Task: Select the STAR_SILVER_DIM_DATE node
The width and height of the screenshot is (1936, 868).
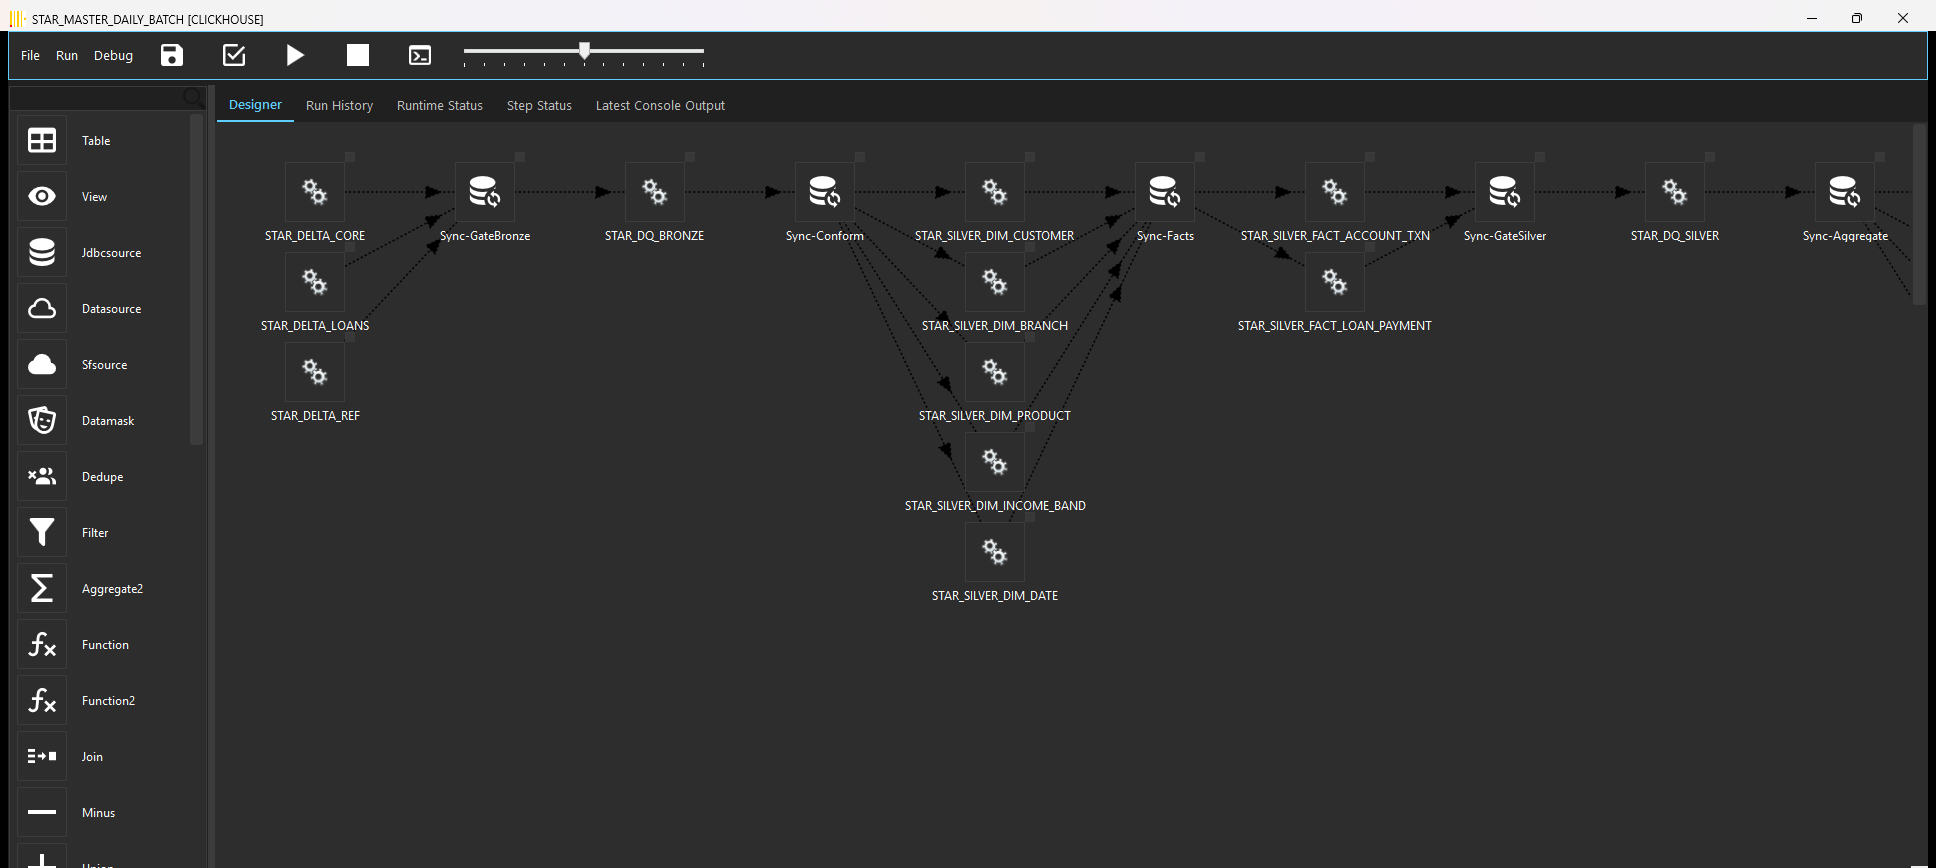Action: [x=995, y=552]
